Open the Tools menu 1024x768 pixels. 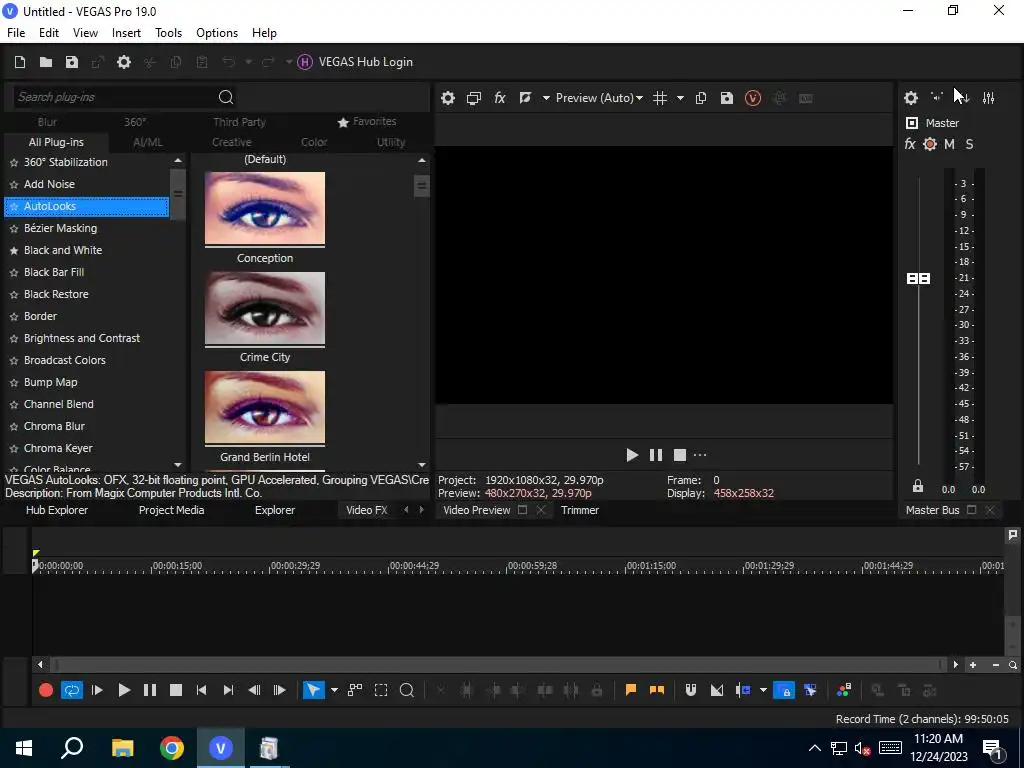pos(168,33)
